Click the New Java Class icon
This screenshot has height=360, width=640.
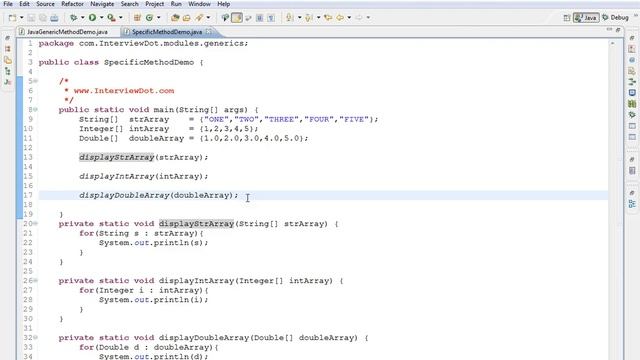click(149, 18)
